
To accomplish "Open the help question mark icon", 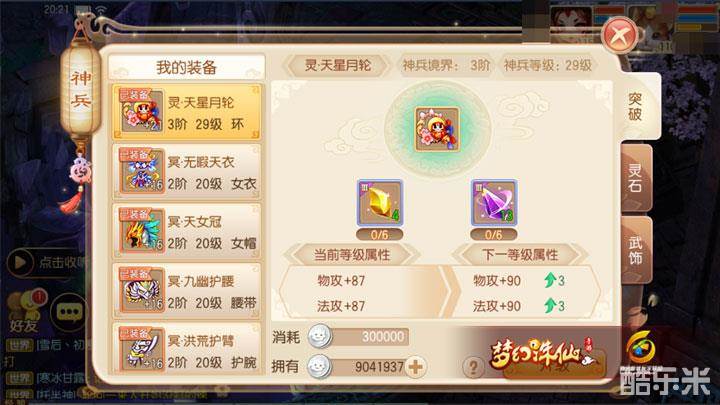I will click(x=473, y=367).
